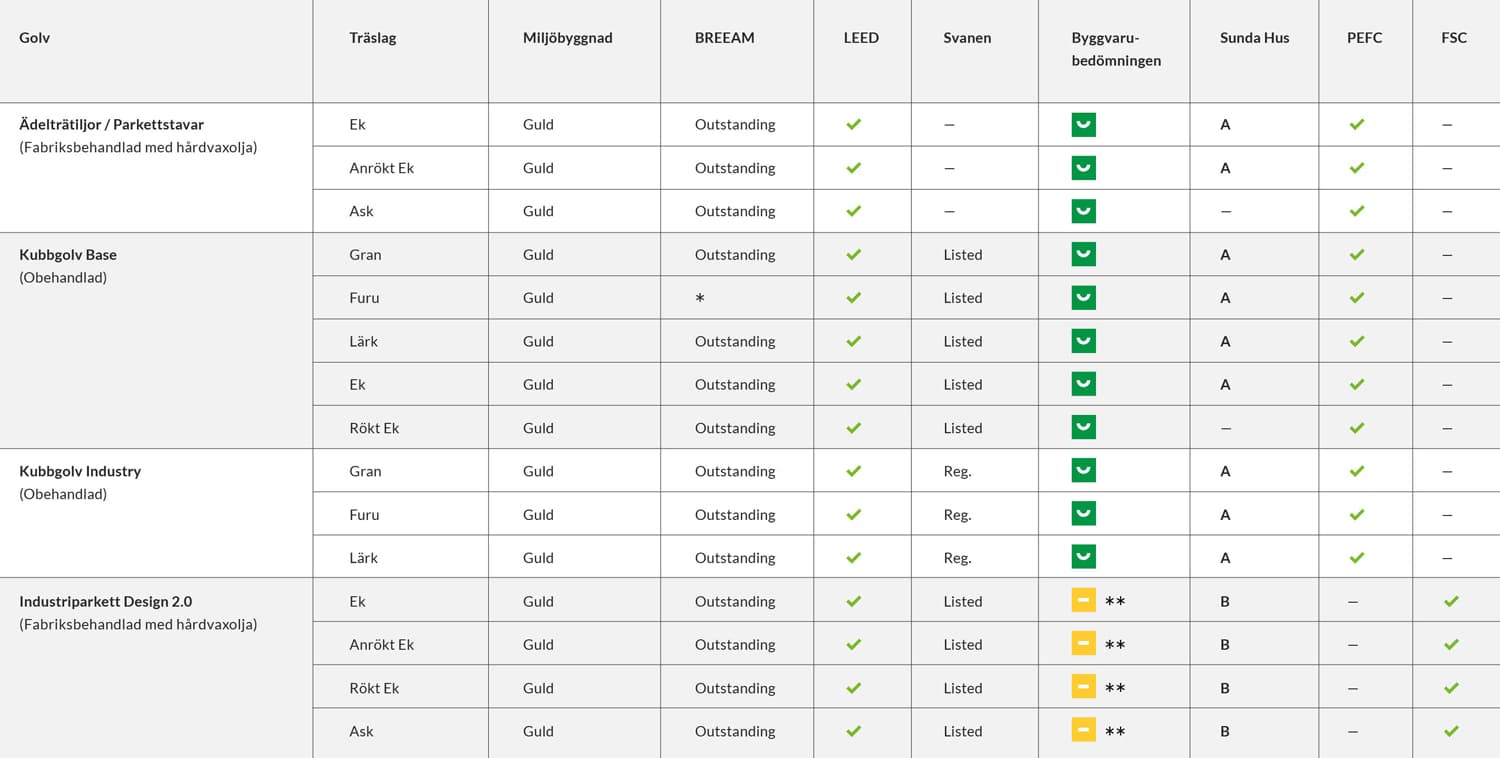This screenshot has width=1500, height=758.
Task: Click 'Listed' in Kubbgolv Base Furu row
Action: [962, 298]
